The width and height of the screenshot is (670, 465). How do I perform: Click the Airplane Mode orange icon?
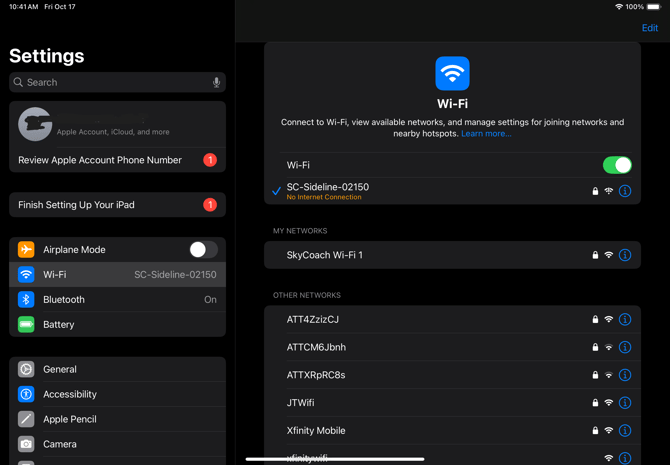click(26, 250)
